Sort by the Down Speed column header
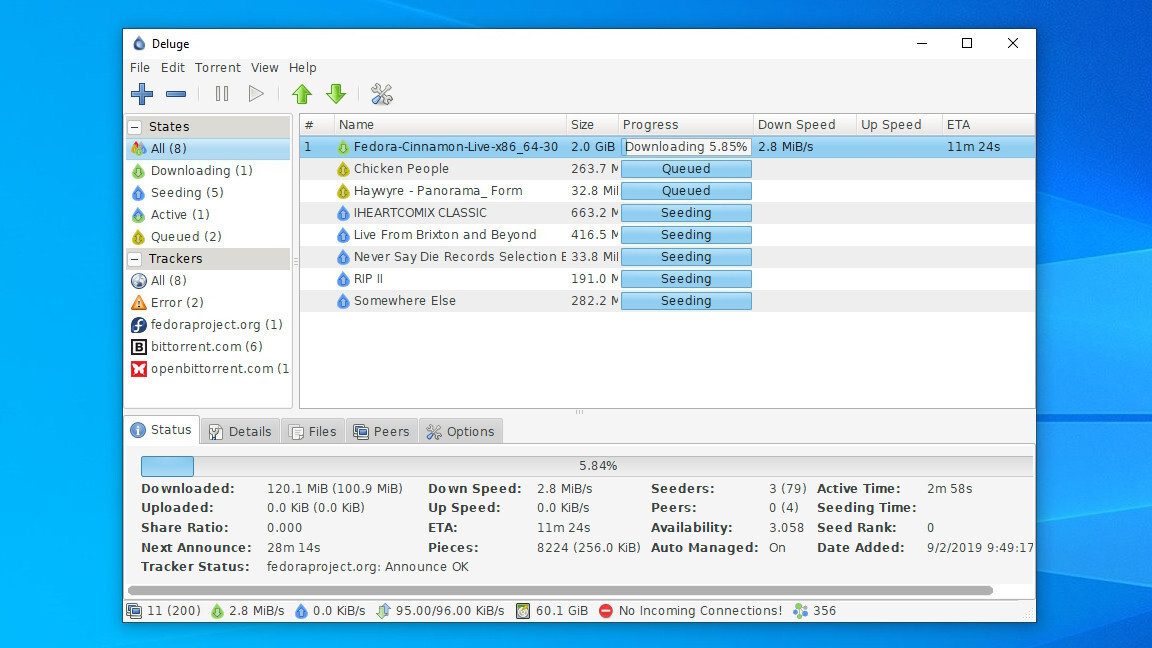Image resolution: width=1152 pixels, height=648 pixels. pos(804,125)
